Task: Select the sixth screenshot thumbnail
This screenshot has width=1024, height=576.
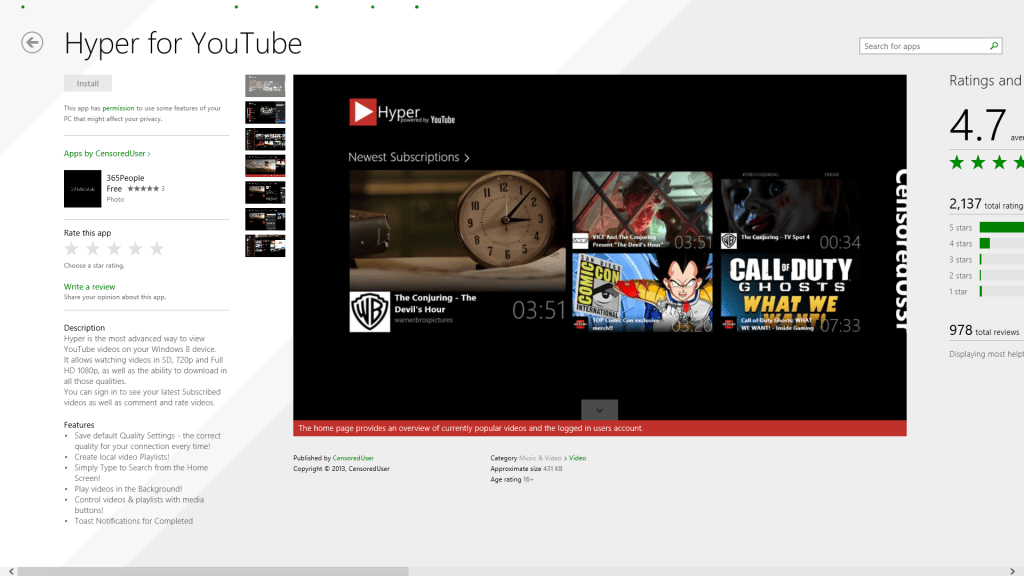Action: click(x=265, y=219)
